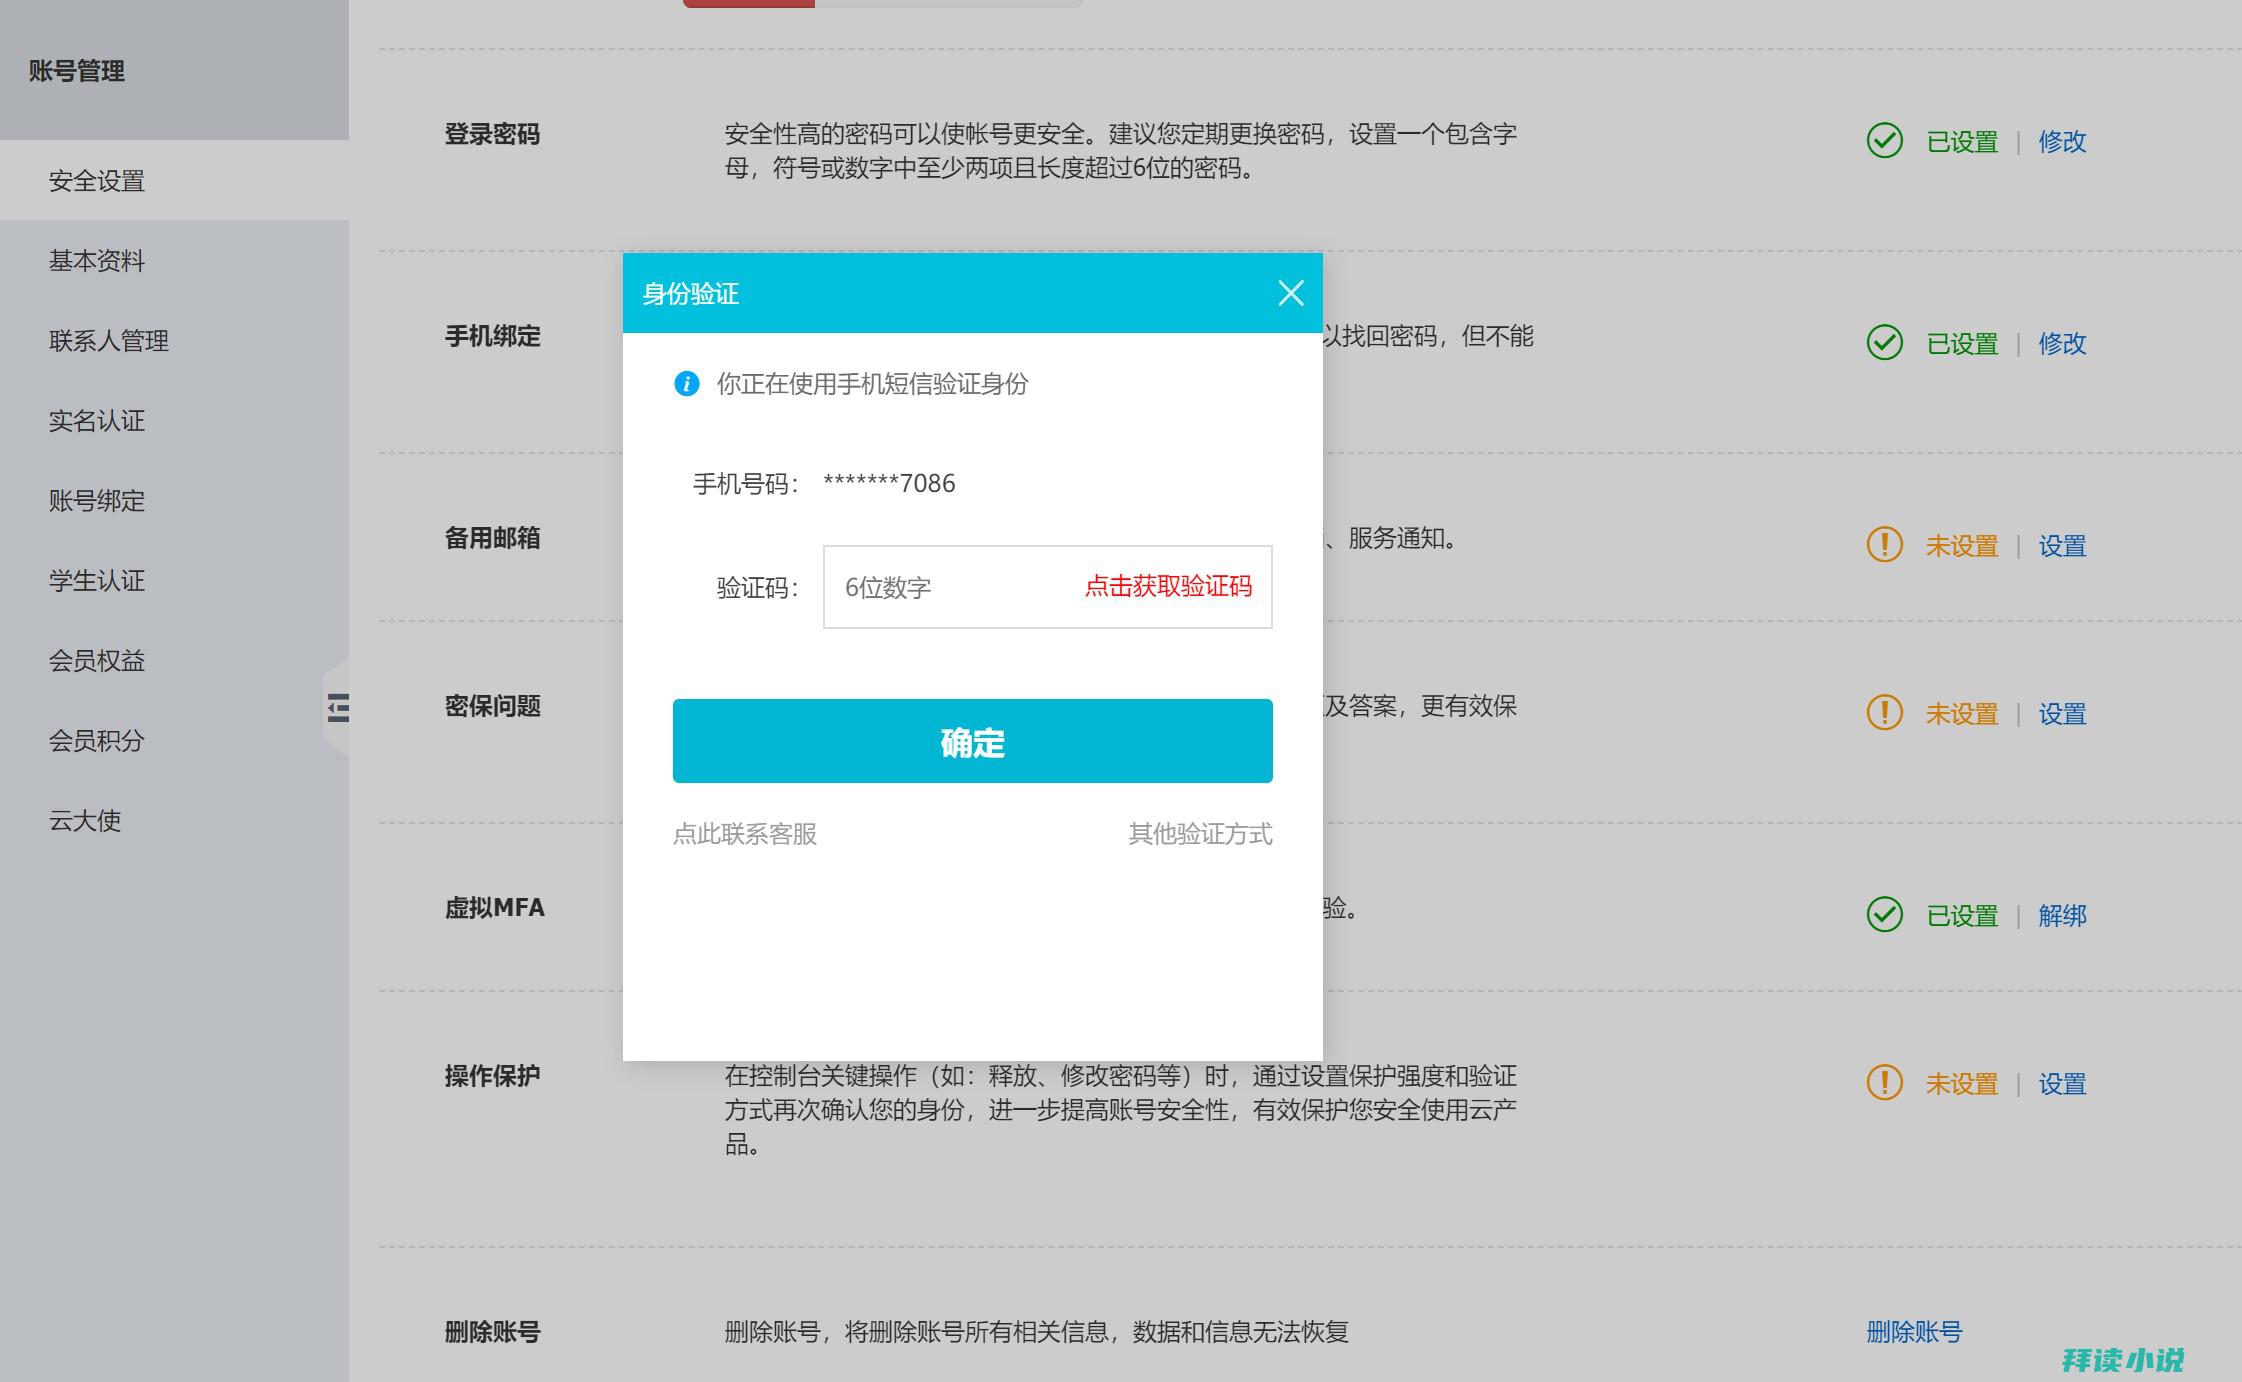The width and height of the screenshot is (2242, 1382).
Task: Click 点击获取验证码 to request SMS code
Action: pos(1168,587)
